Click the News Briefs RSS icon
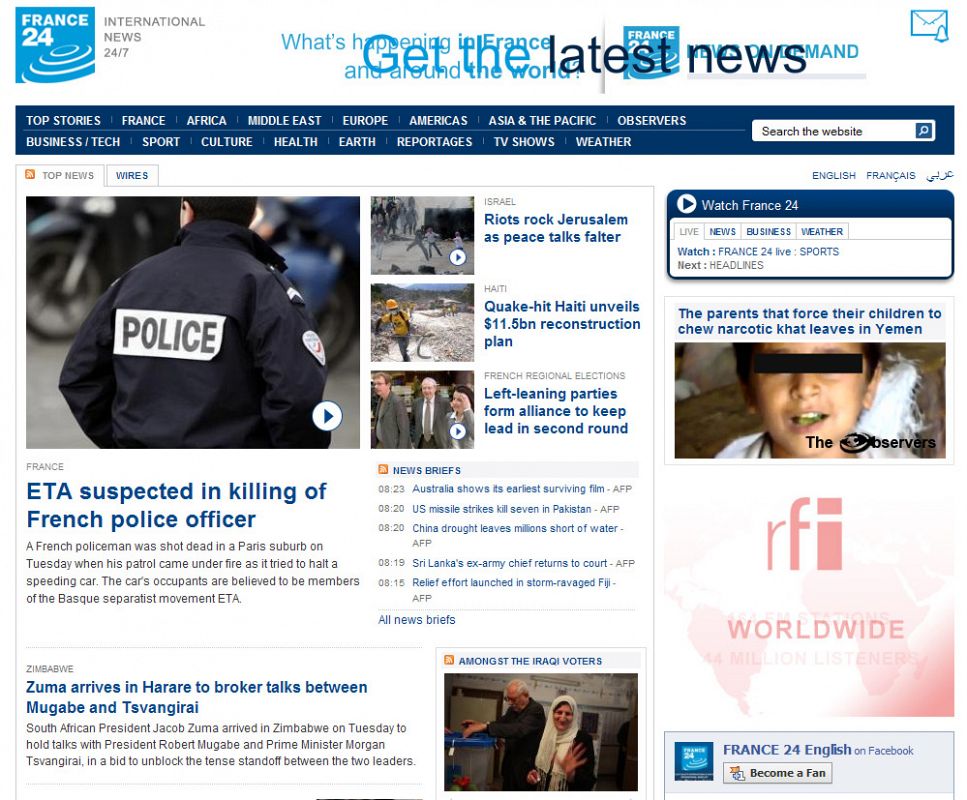Image resolution: width=967 pixels, height=800 pixels. click(x=383, y=470)
